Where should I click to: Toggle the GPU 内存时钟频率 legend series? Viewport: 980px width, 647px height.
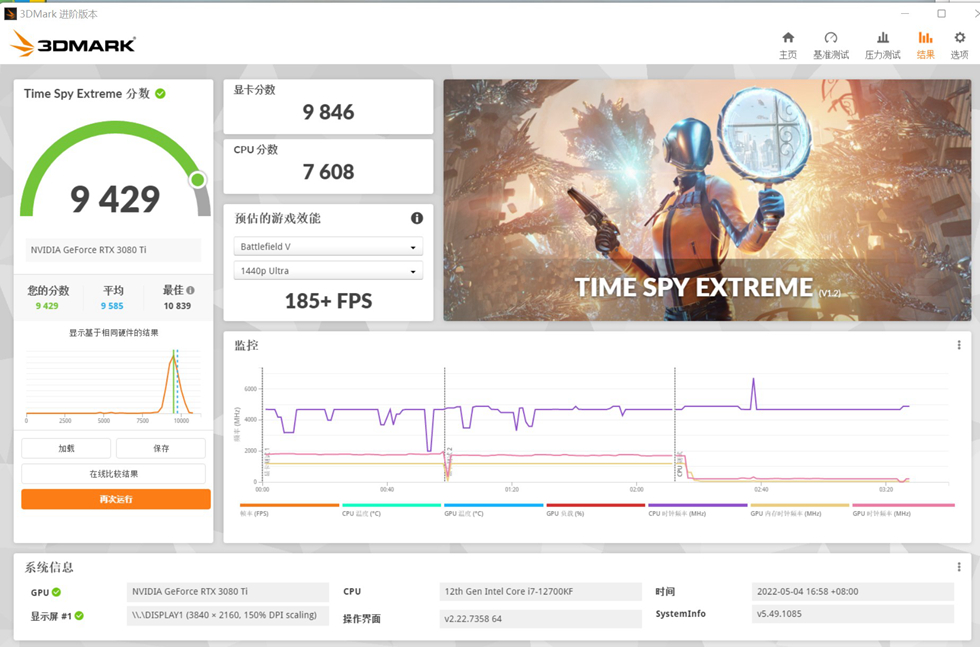click(800, 510)
